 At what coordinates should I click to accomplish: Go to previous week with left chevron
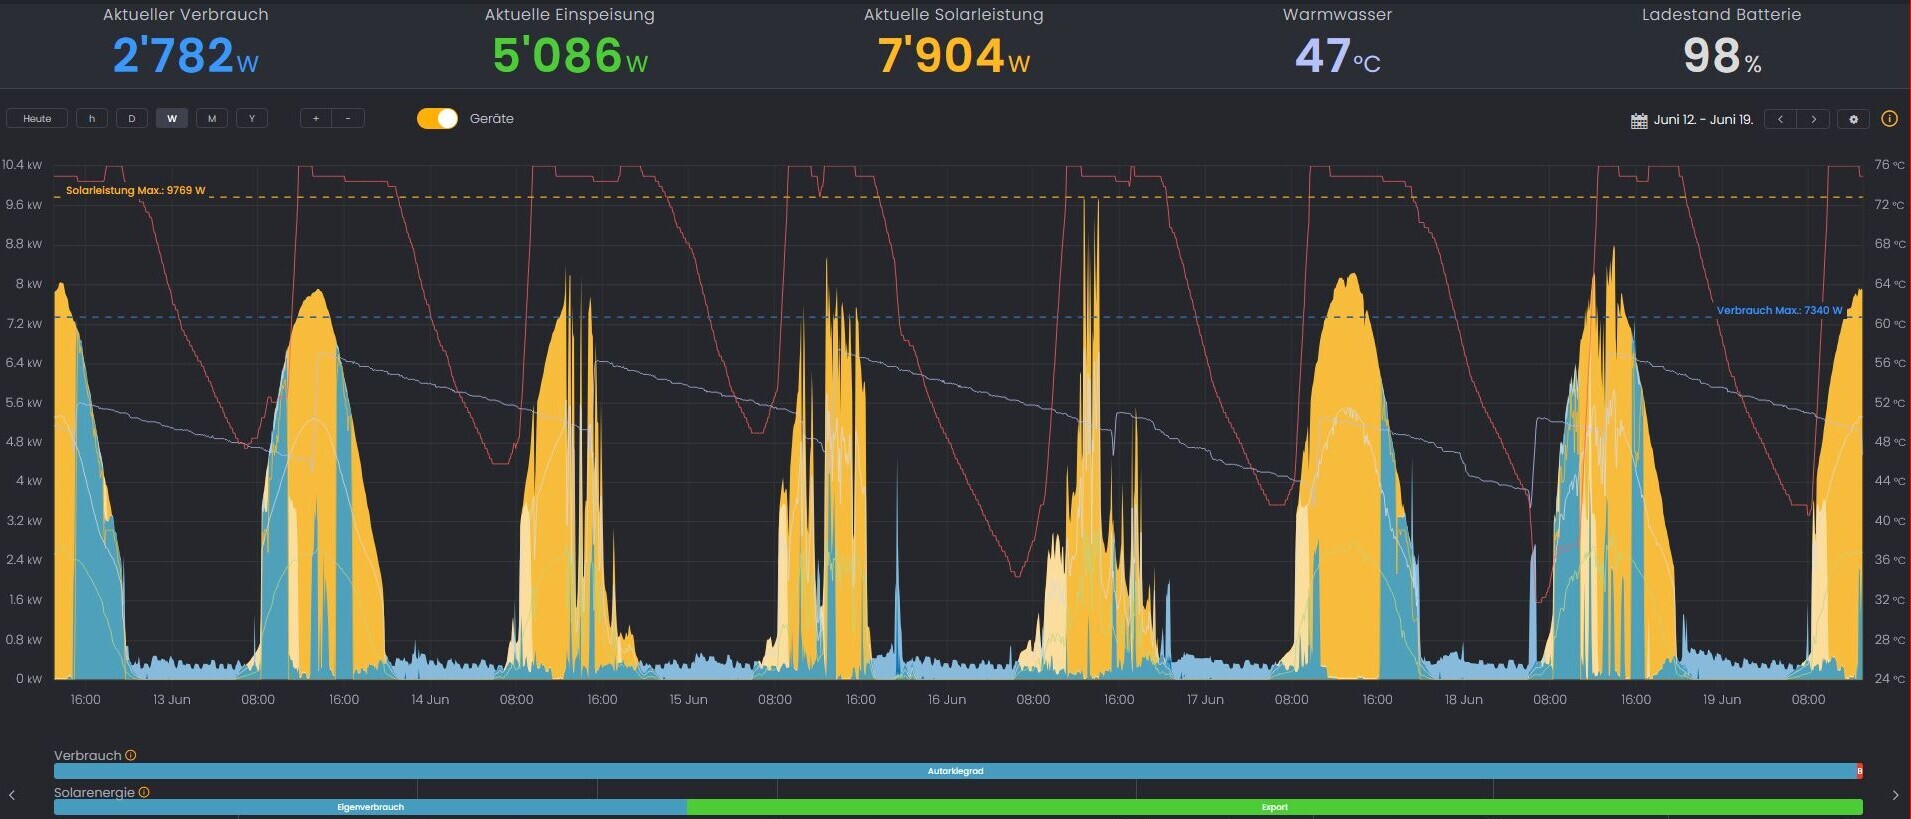point(1780,119)
